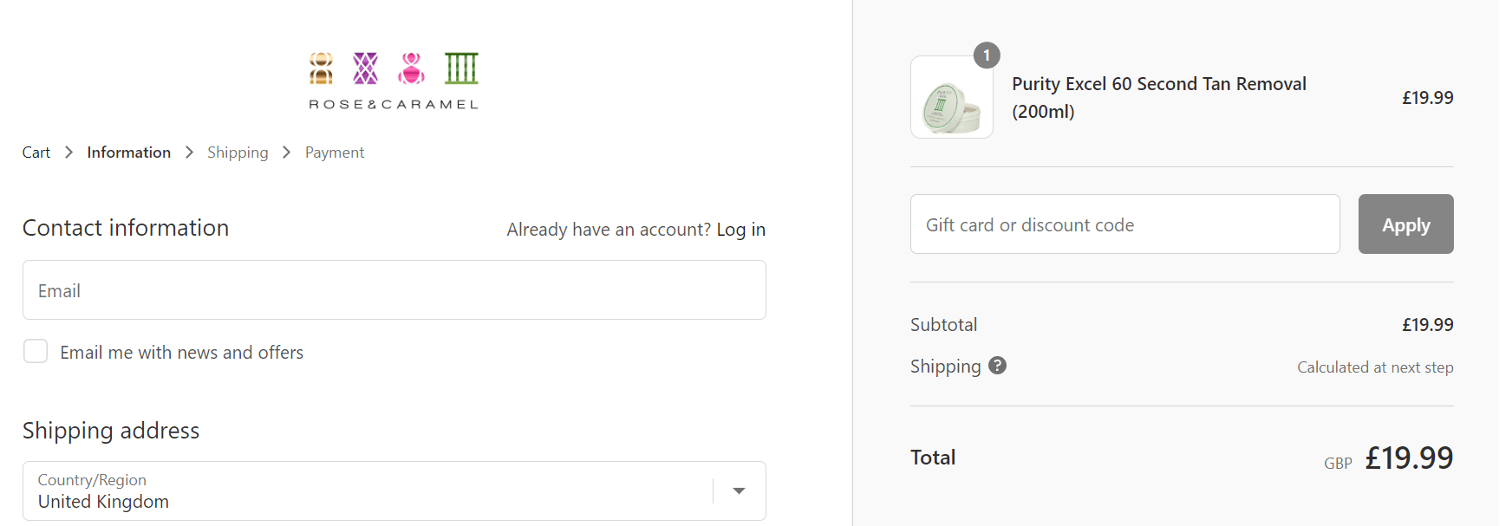
Task: Click the Log in link
Action: click(741, 229)
